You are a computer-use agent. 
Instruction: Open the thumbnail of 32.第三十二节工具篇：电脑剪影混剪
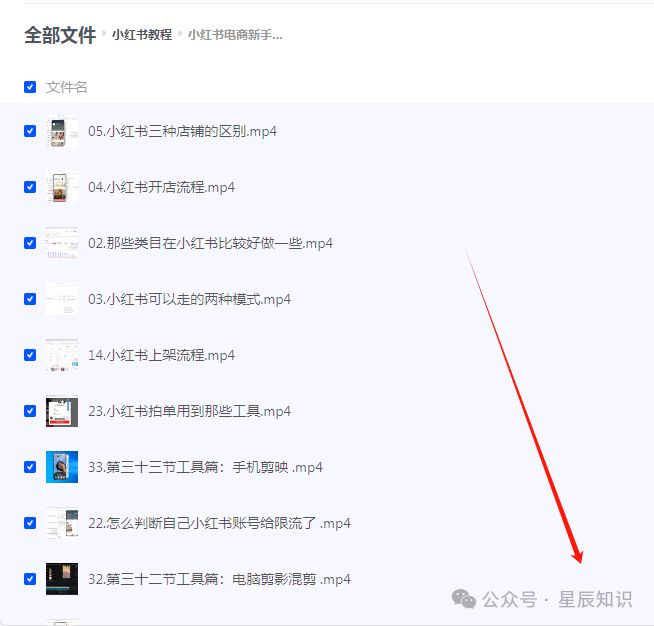[x=62, y=579]
